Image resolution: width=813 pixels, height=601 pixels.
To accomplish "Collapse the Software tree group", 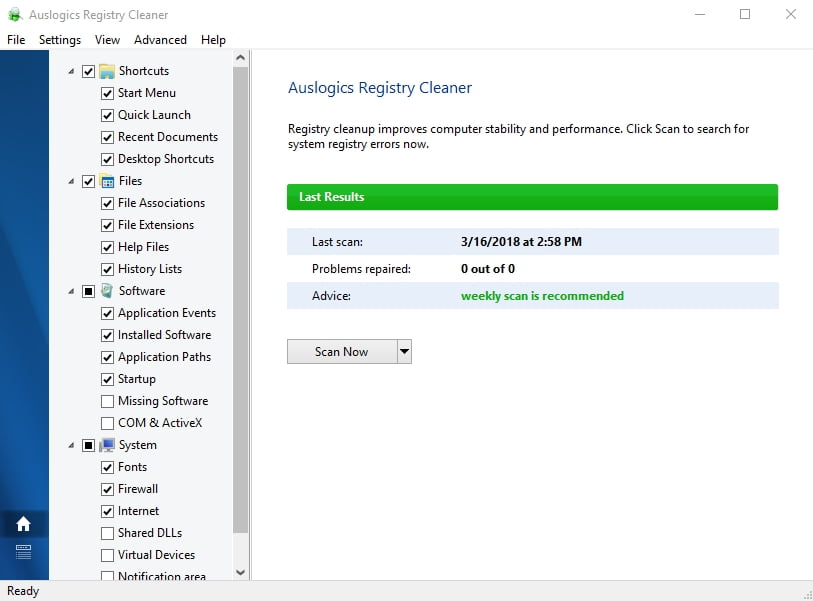I will pyautogui.click(x=71, y=291).
